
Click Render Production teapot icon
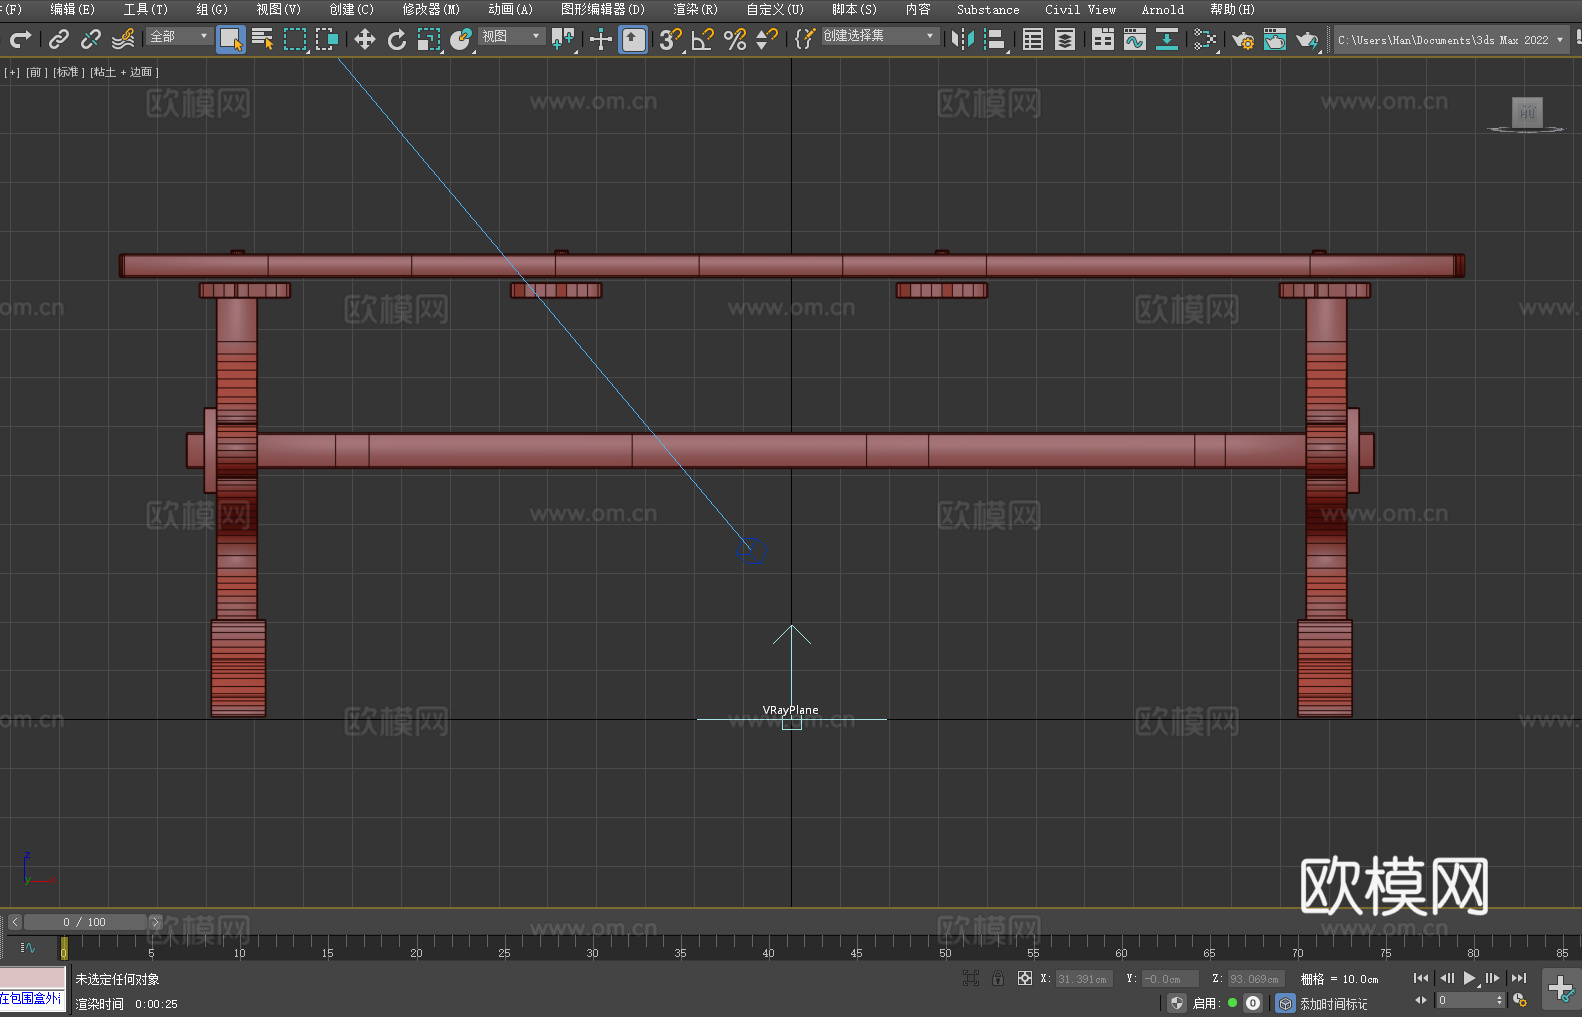pos(1307,39)
